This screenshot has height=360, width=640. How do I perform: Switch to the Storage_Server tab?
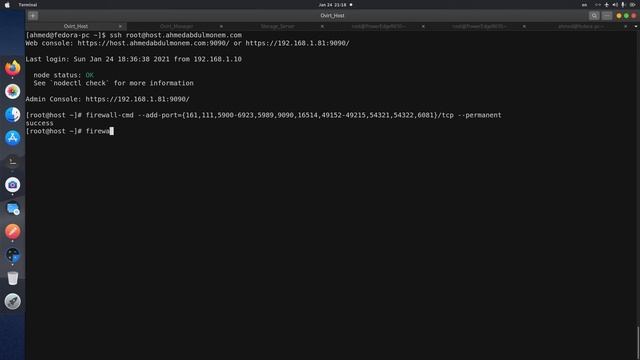278,26
